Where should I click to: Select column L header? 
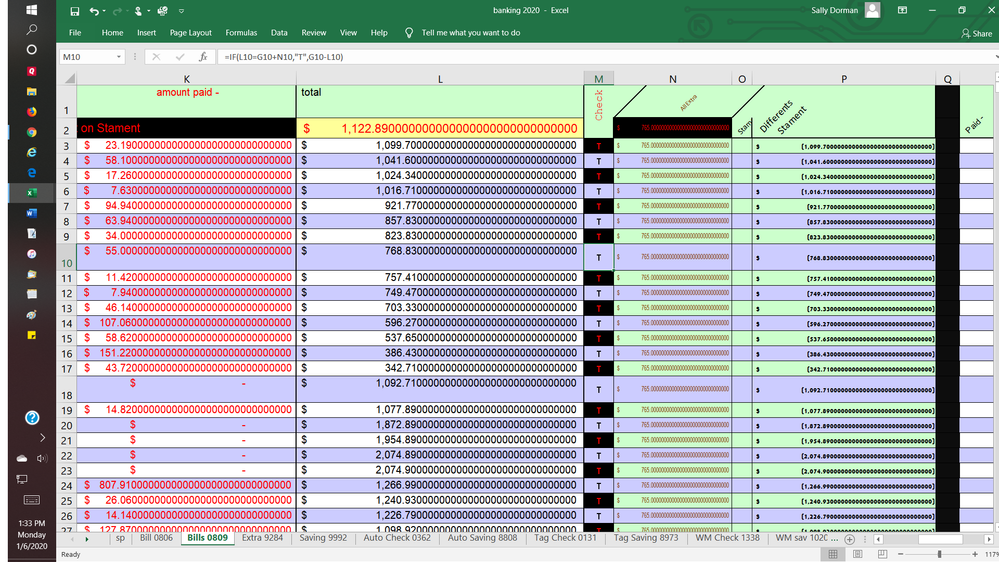440,79
